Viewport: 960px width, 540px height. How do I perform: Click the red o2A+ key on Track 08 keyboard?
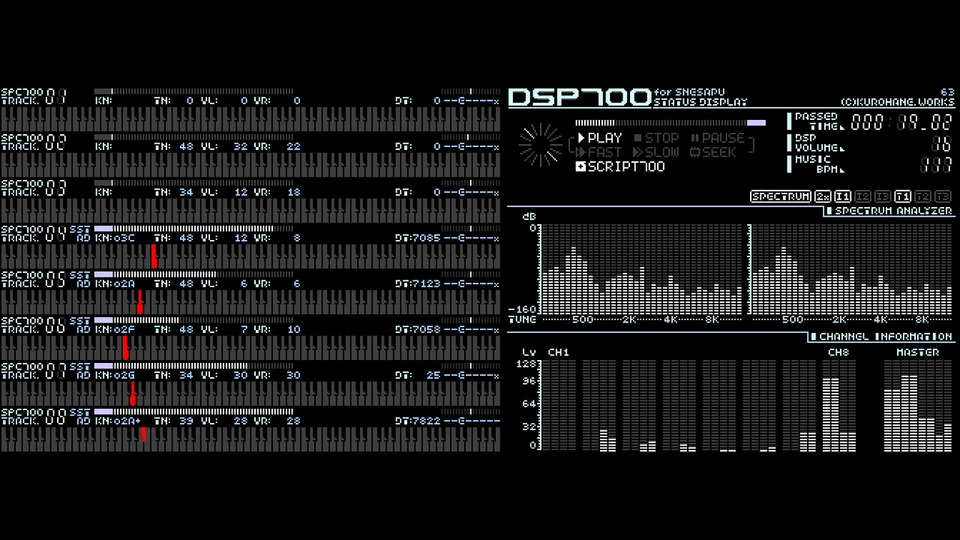pos(143,434)
